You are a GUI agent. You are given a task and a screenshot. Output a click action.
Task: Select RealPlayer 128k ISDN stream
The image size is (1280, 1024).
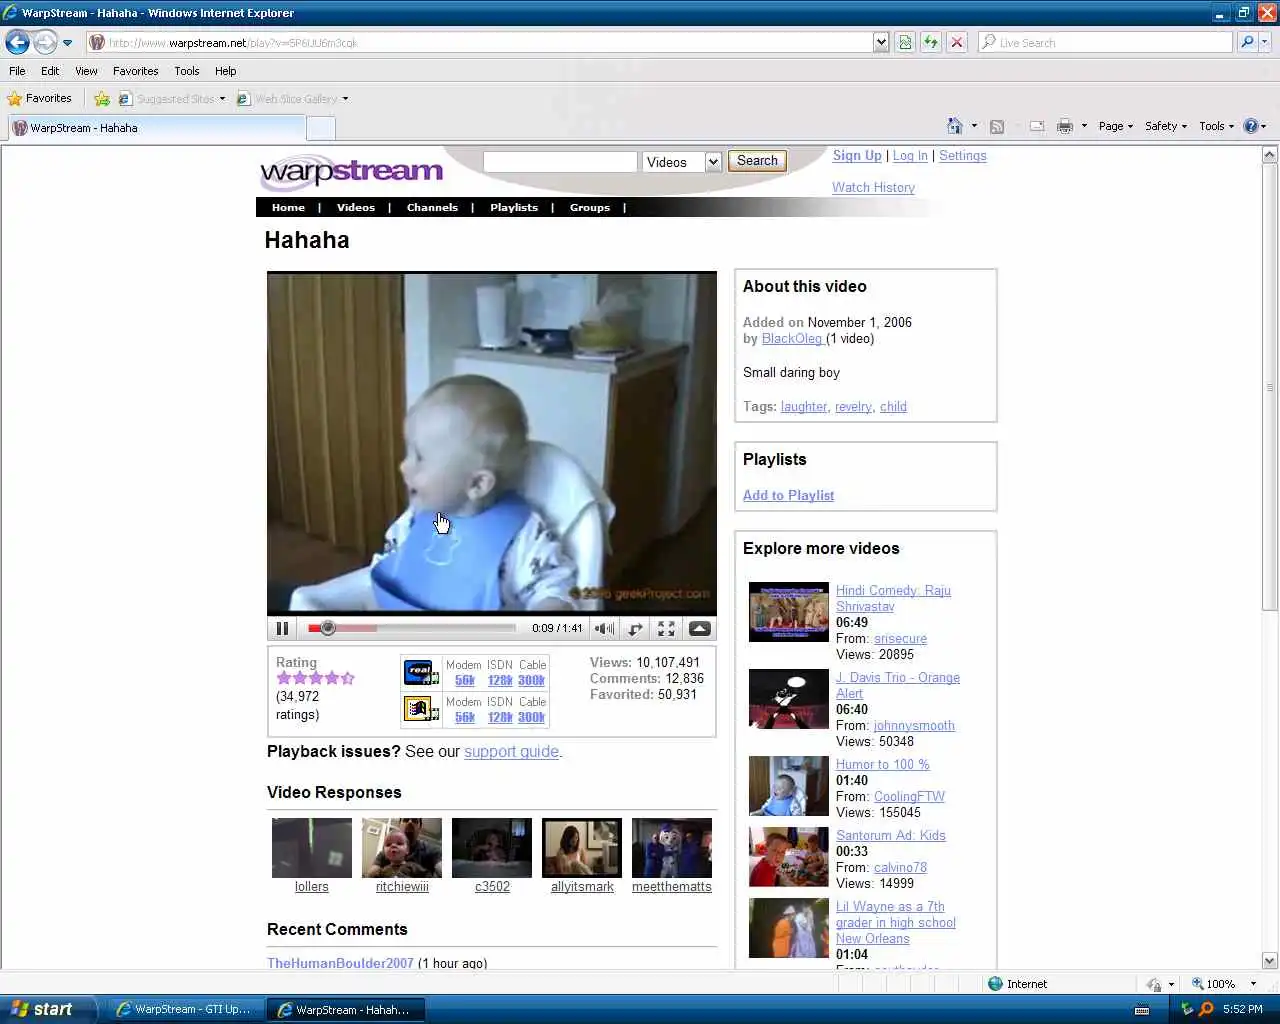tap(500, 680)
